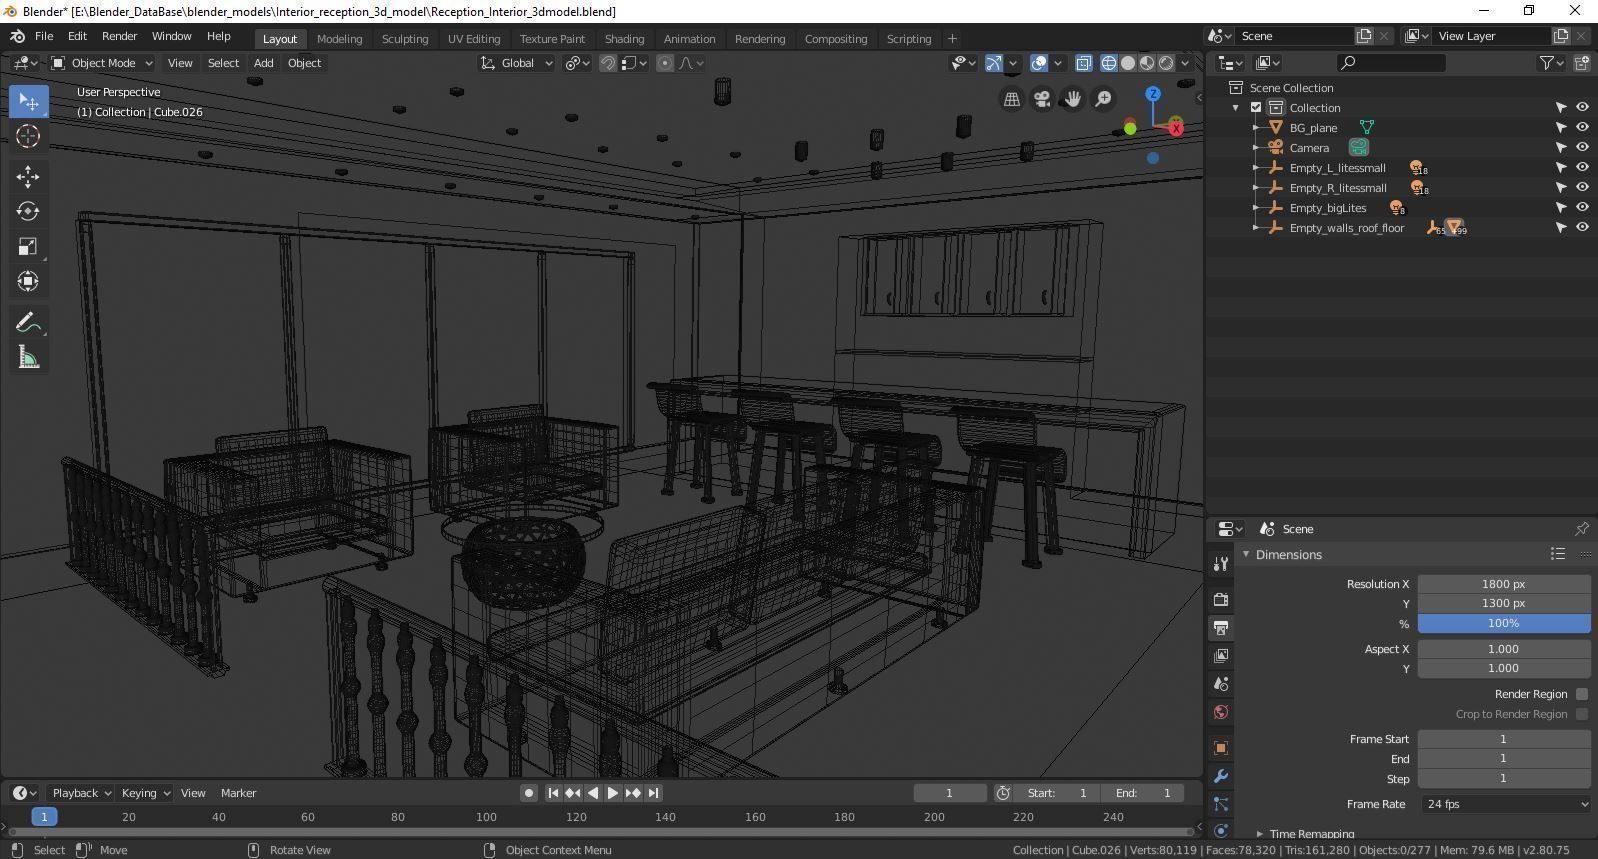Pin the properties editor context
The image size is (1598, 859).
[1581, 529]
